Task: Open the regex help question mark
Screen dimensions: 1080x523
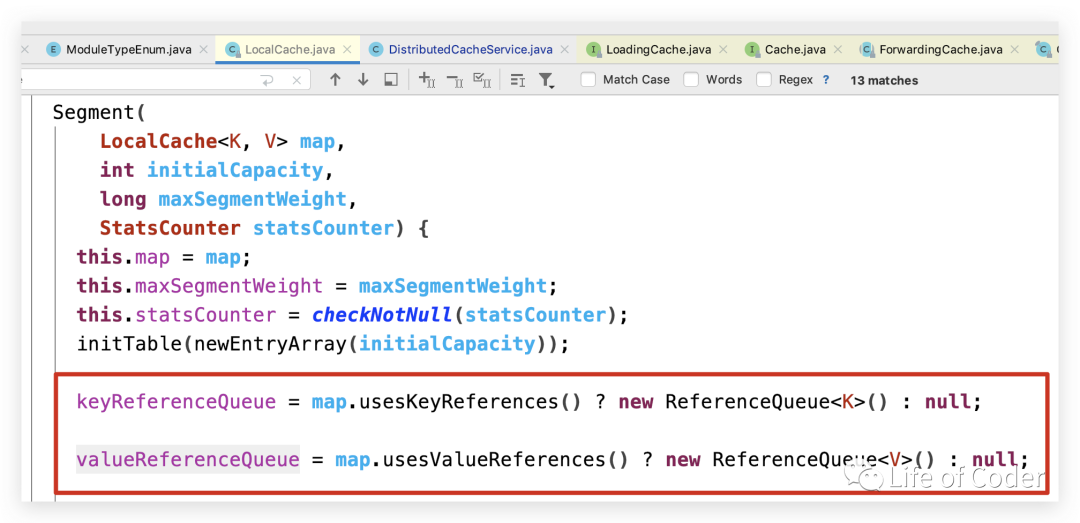Action: pos(826,80)
